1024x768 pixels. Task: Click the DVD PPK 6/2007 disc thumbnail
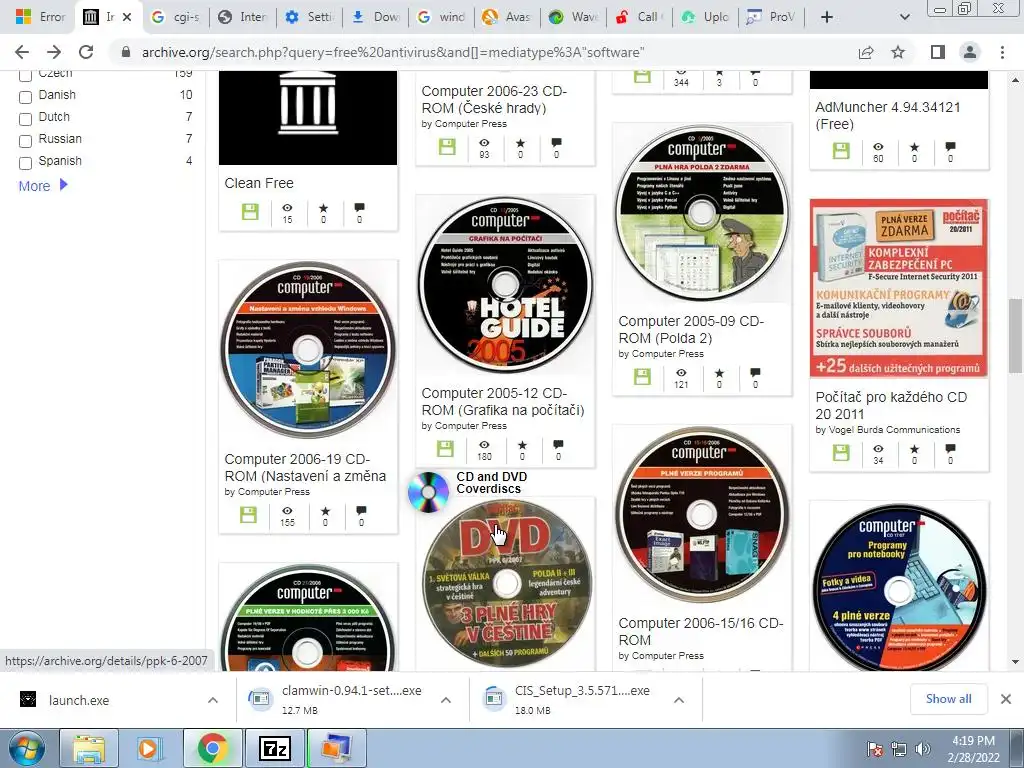(507, 584)
